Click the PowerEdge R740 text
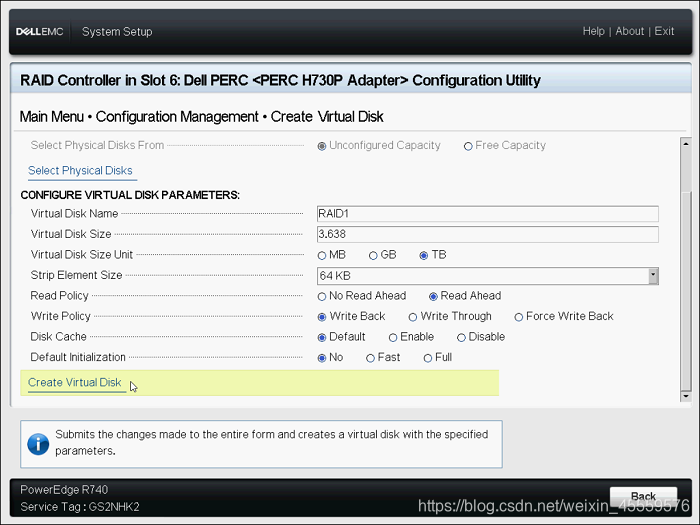 (64, 490)
